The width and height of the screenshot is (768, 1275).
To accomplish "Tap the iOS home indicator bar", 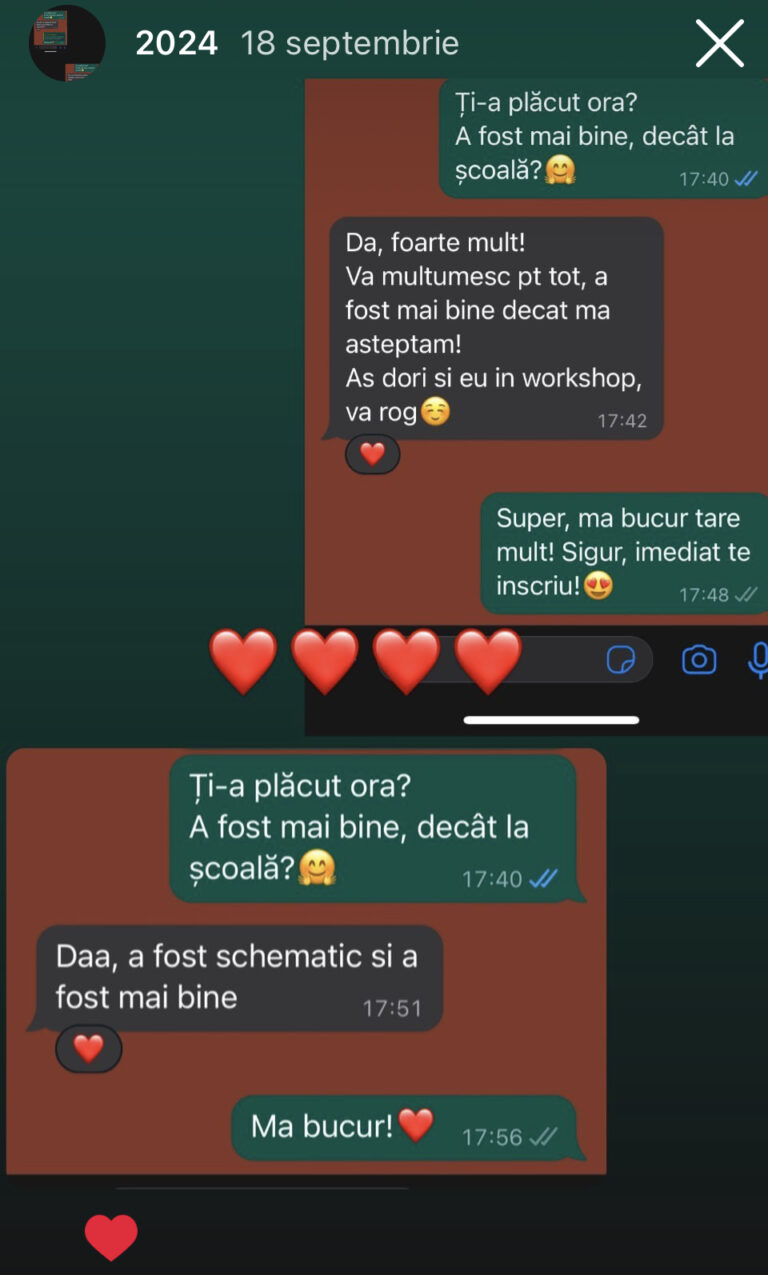I will (551, 720).
